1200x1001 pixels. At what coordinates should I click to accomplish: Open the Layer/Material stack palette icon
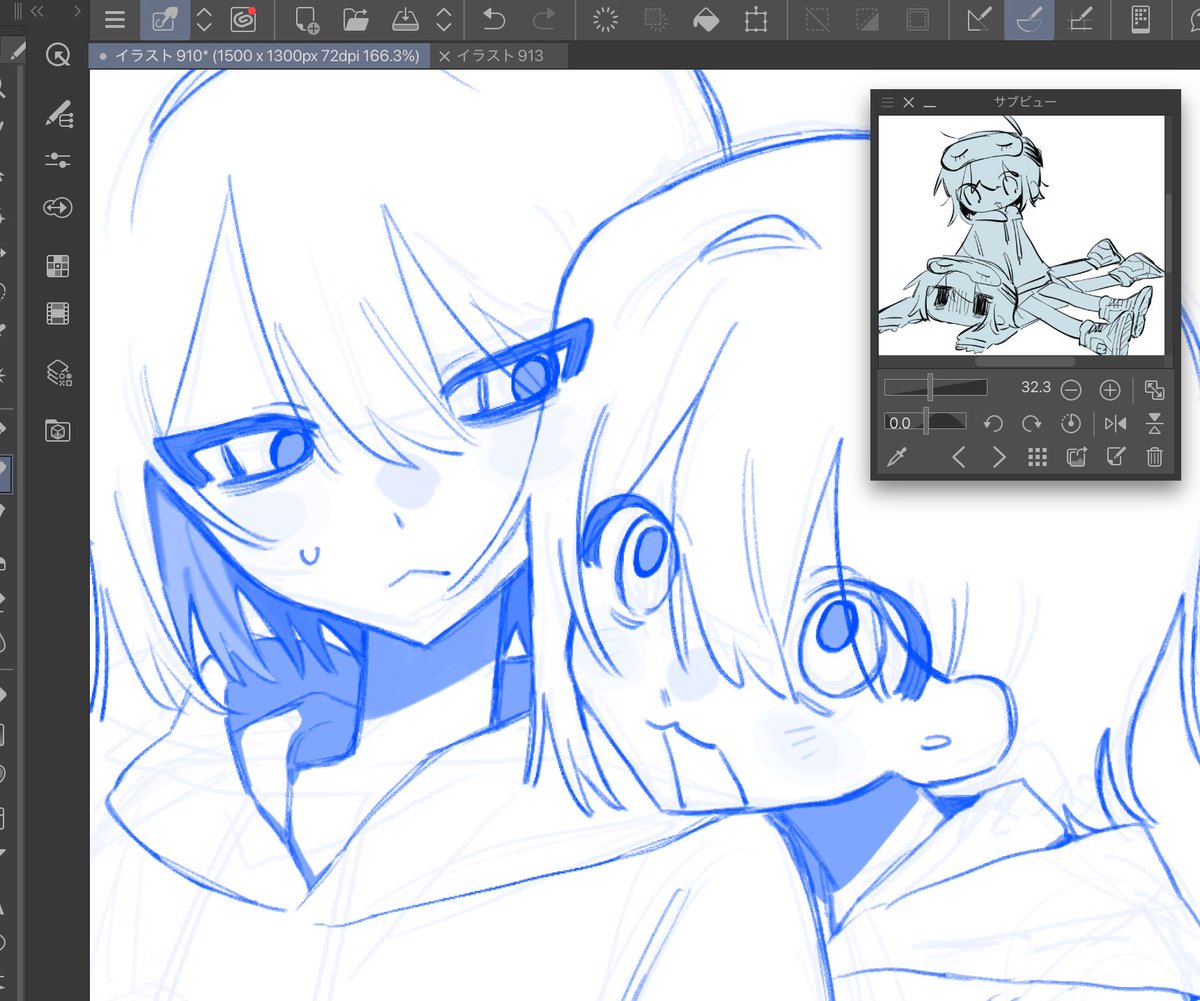pyautogui.click(x=59, y=373)
